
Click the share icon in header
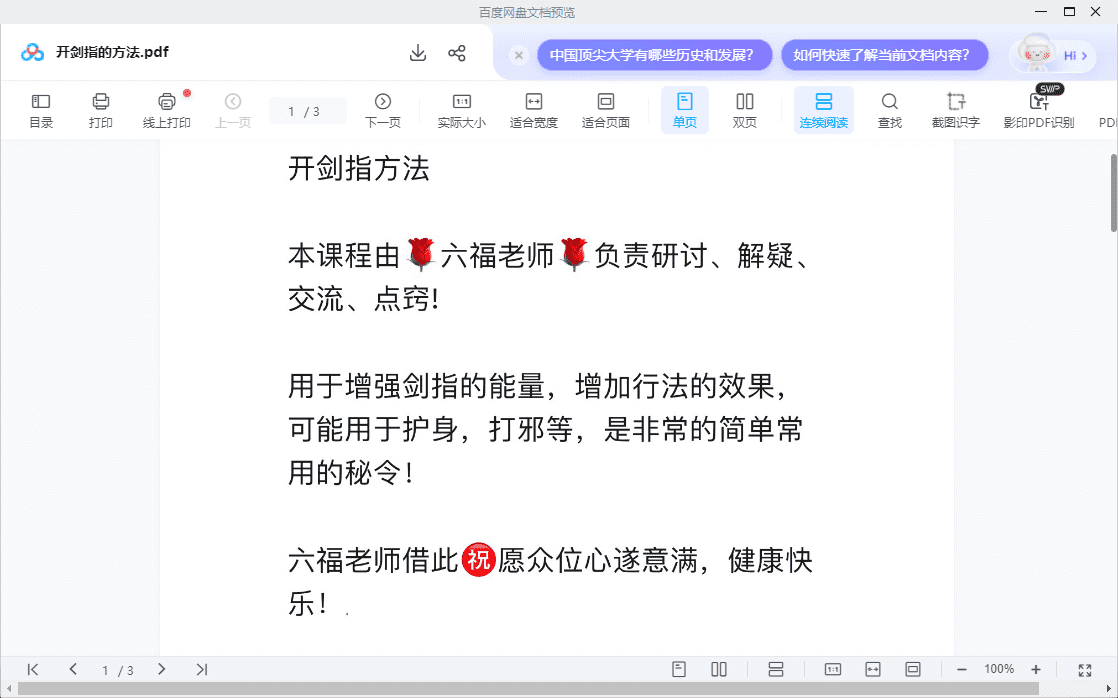[457, 53]
